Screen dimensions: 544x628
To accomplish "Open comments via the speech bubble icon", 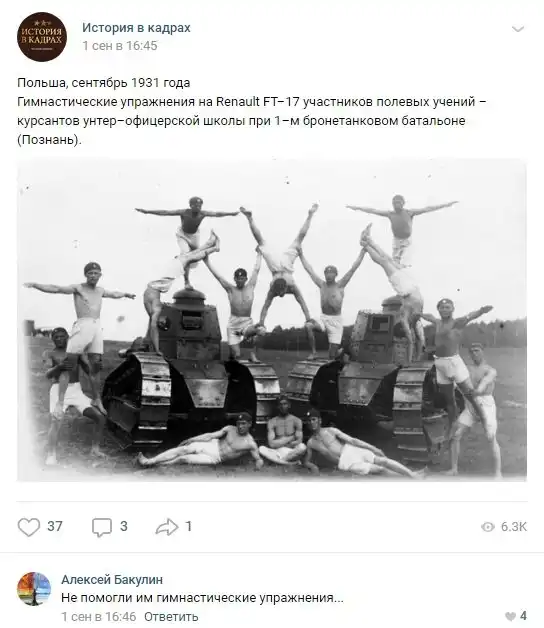I will [102, 527].
